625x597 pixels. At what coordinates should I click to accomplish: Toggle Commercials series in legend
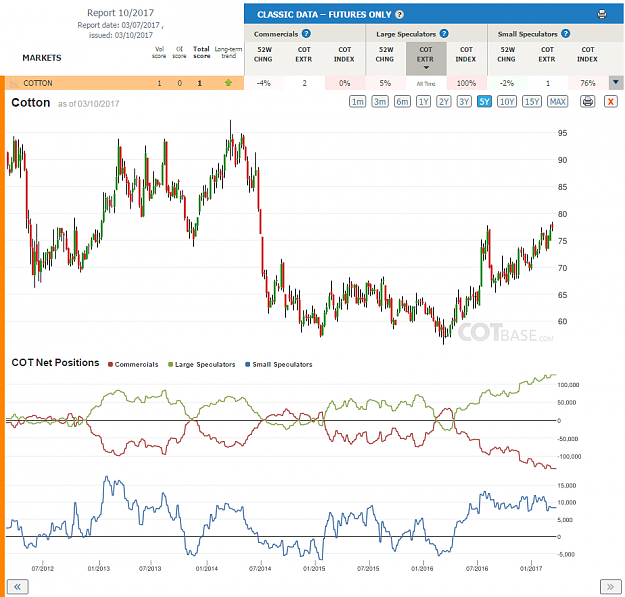click(x=133, y=364)
